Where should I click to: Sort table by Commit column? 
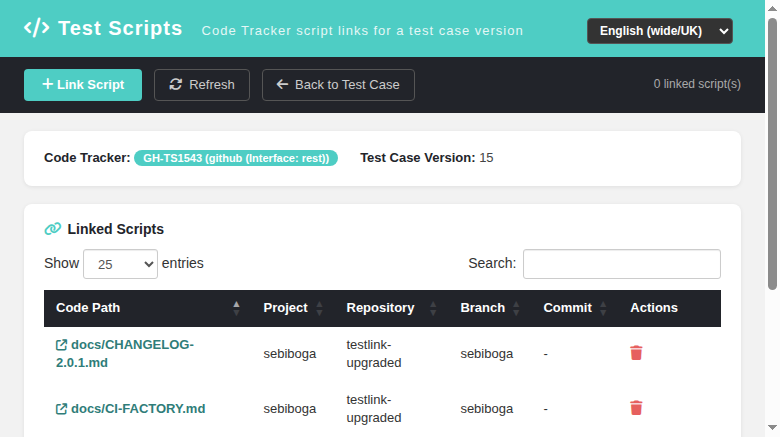[x=575, y=308]
